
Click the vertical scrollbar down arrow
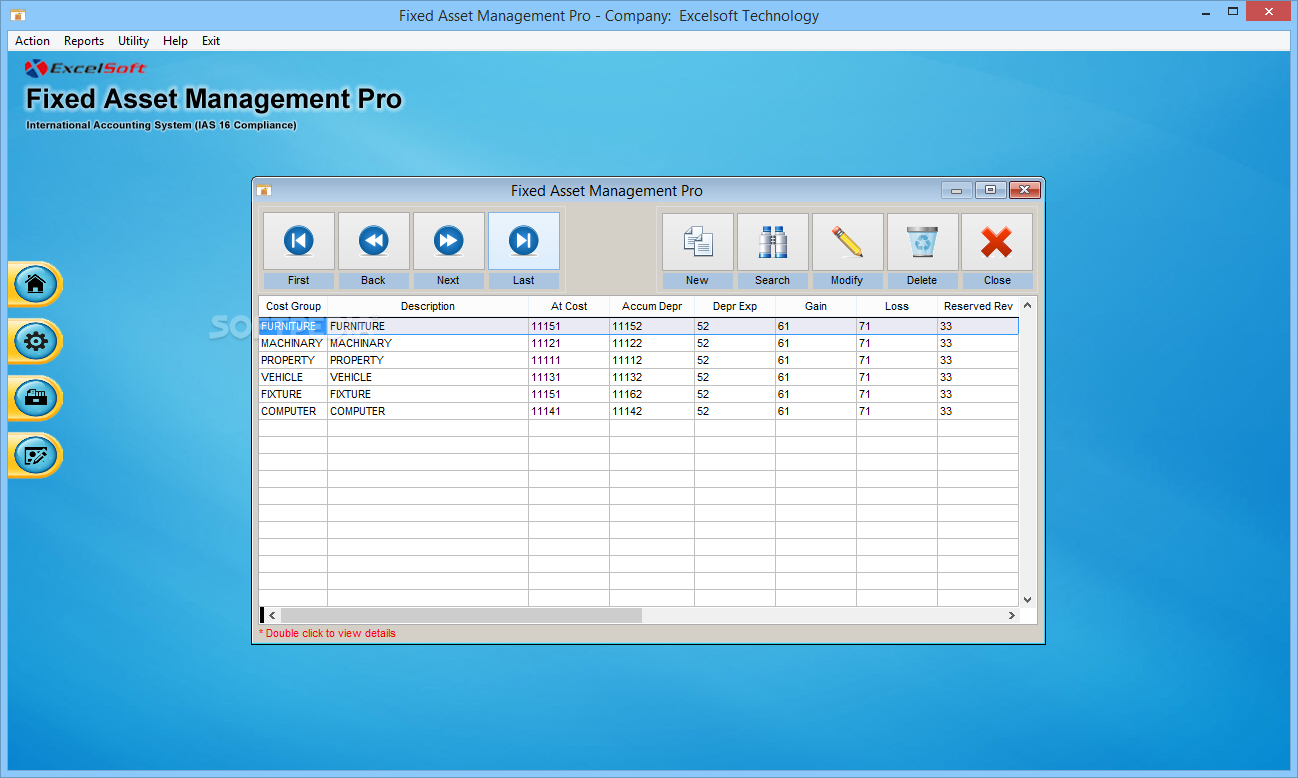[1027, 599]
